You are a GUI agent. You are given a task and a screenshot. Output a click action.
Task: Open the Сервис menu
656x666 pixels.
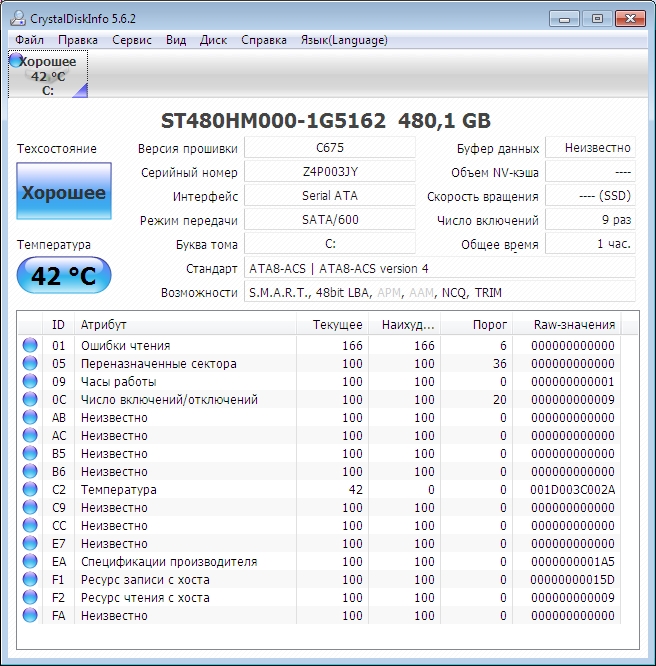(132, 40)
